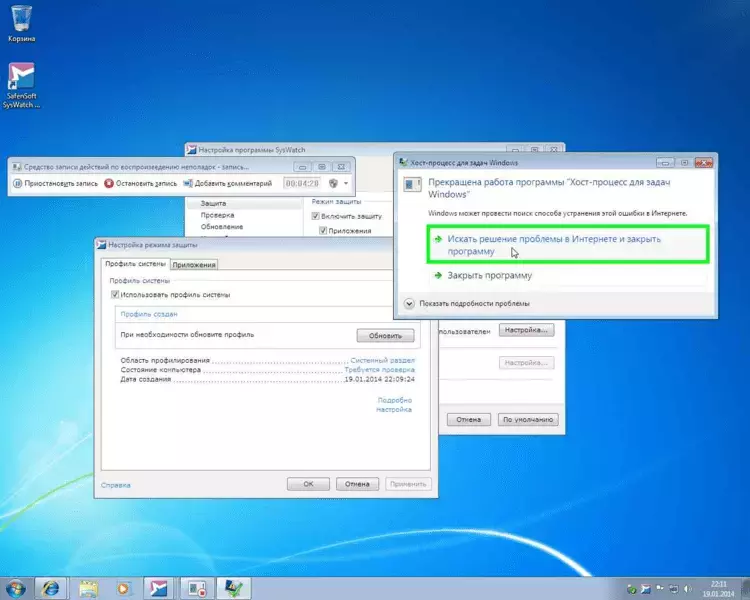Click the 'Обновить' profile button
750x600 pixels.
tap(385, 336)
